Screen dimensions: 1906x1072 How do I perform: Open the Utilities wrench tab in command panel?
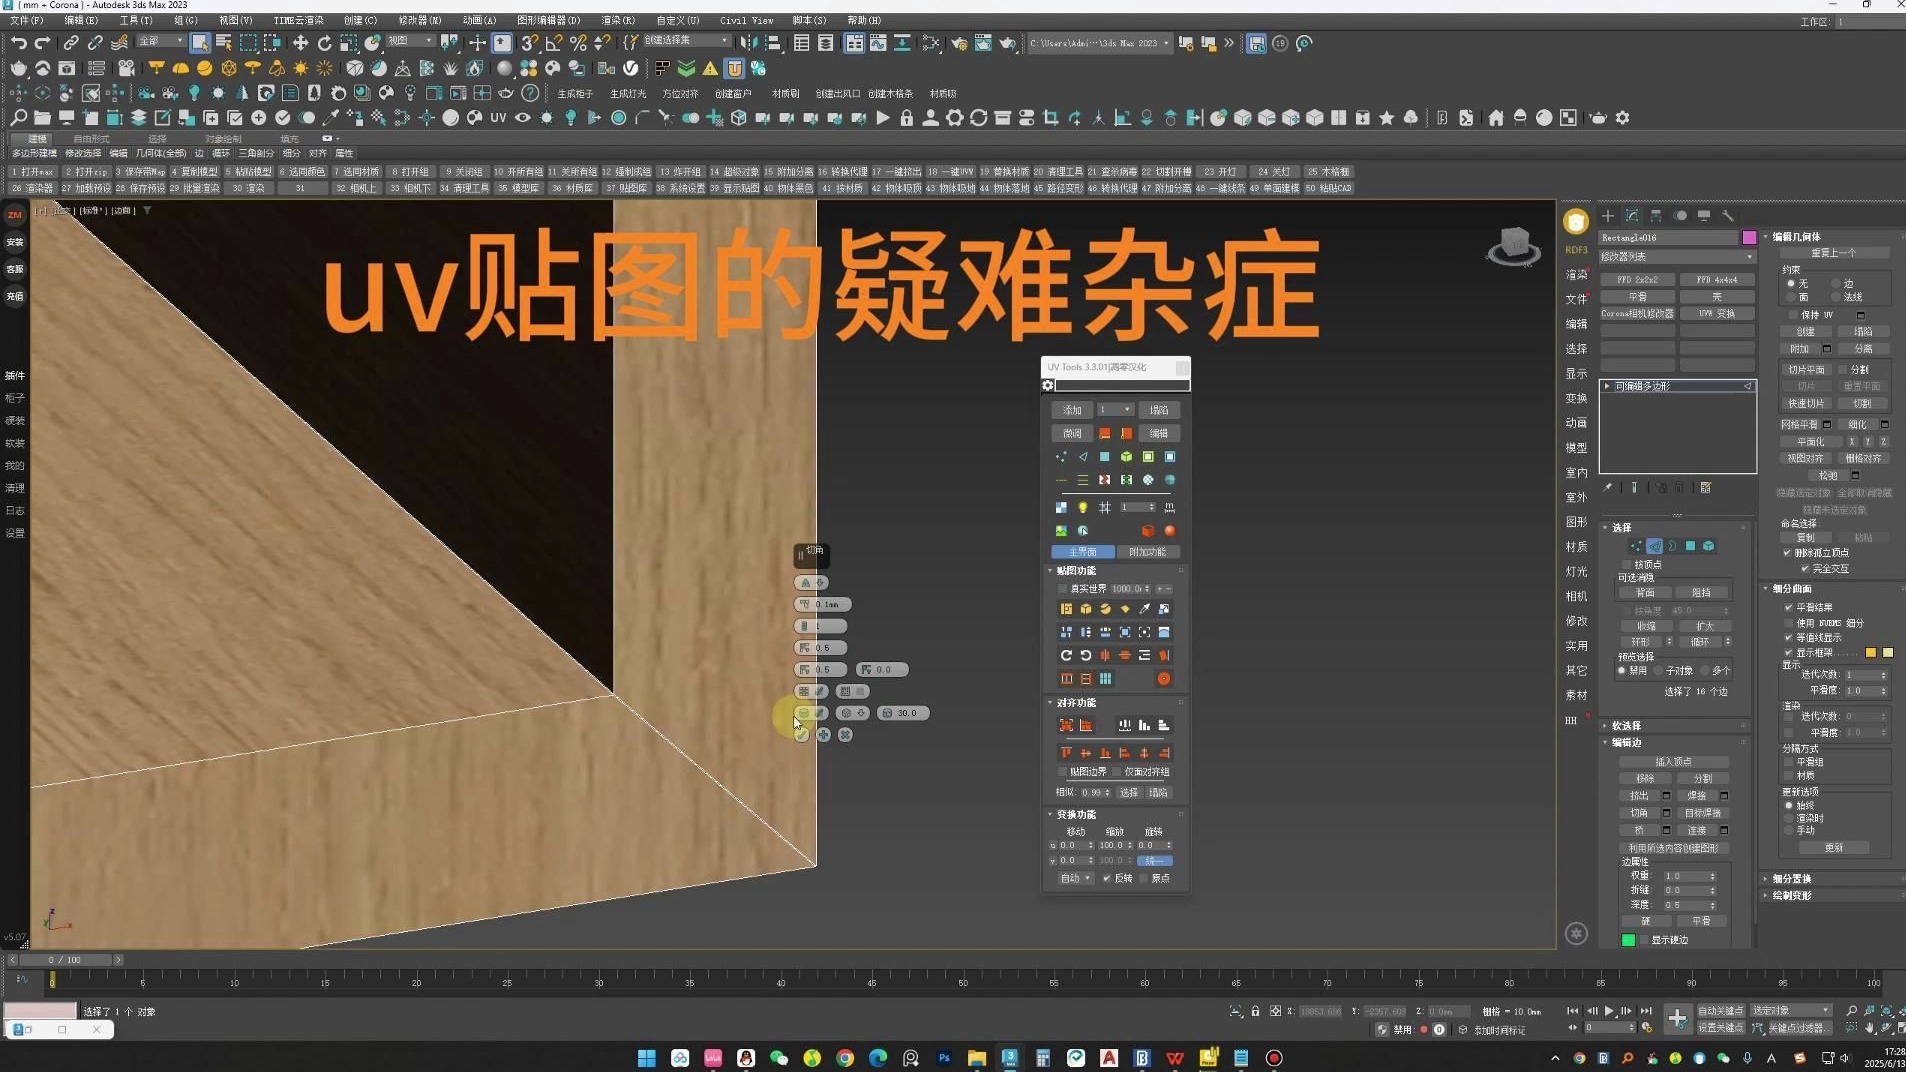[1728, 216]
